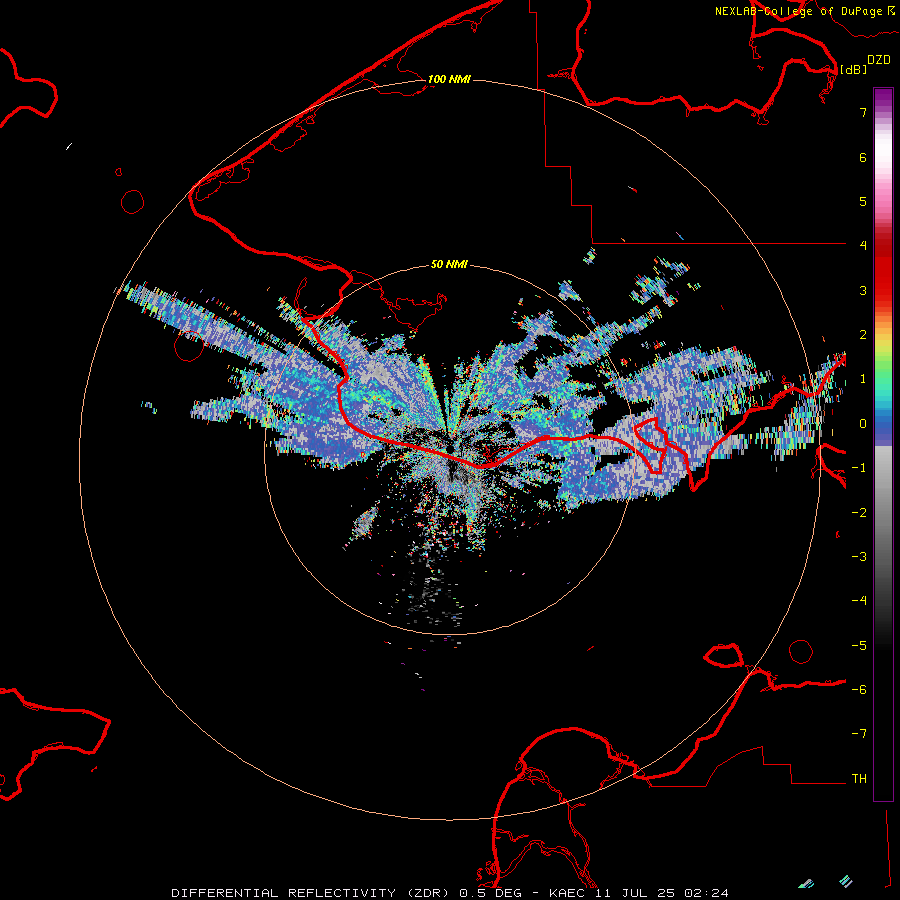Image resolution: width=900 pixels, height=900 pixels.
Task: Click the 0 value on the color scale
Action: pos(863,424)
